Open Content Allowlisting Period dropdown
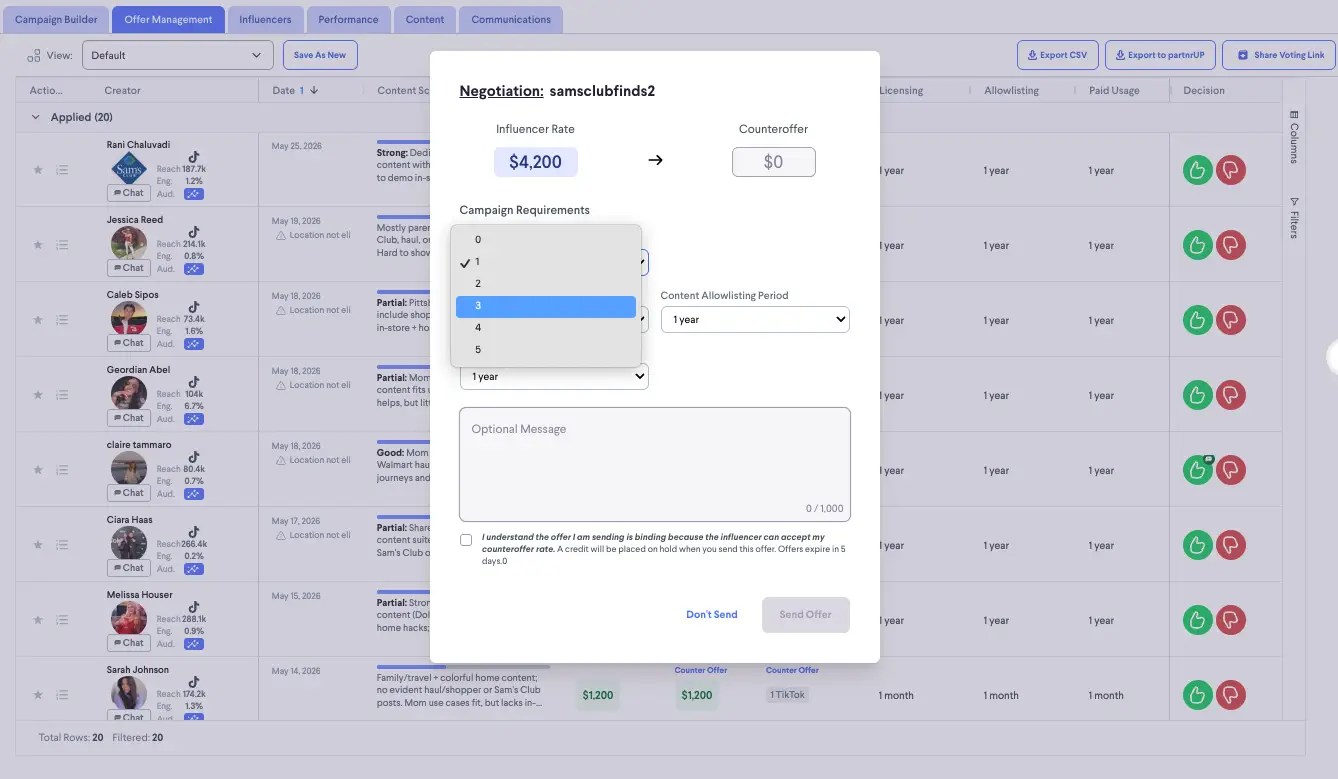This screenshot has width=1338, height=779. [x=755, y=320]
